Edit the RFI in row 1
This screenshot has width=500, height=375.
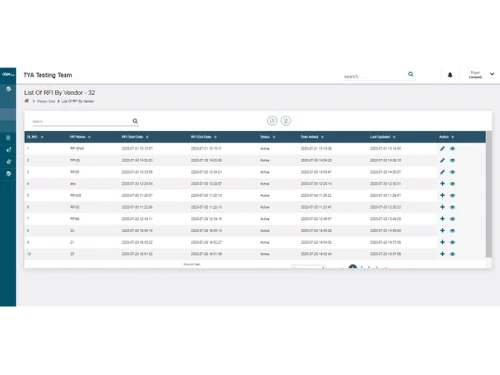point(442,149)
